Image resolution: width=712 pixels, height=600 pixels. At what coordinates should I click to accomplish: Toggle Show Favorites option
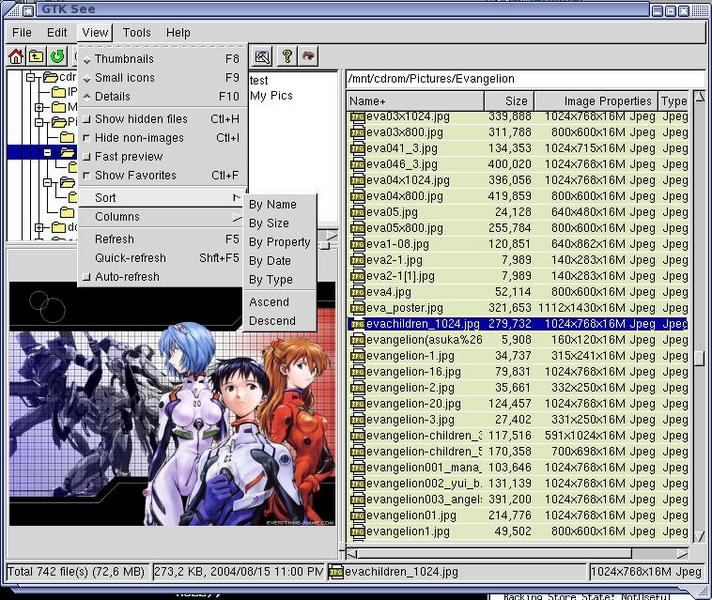(163, 175)
